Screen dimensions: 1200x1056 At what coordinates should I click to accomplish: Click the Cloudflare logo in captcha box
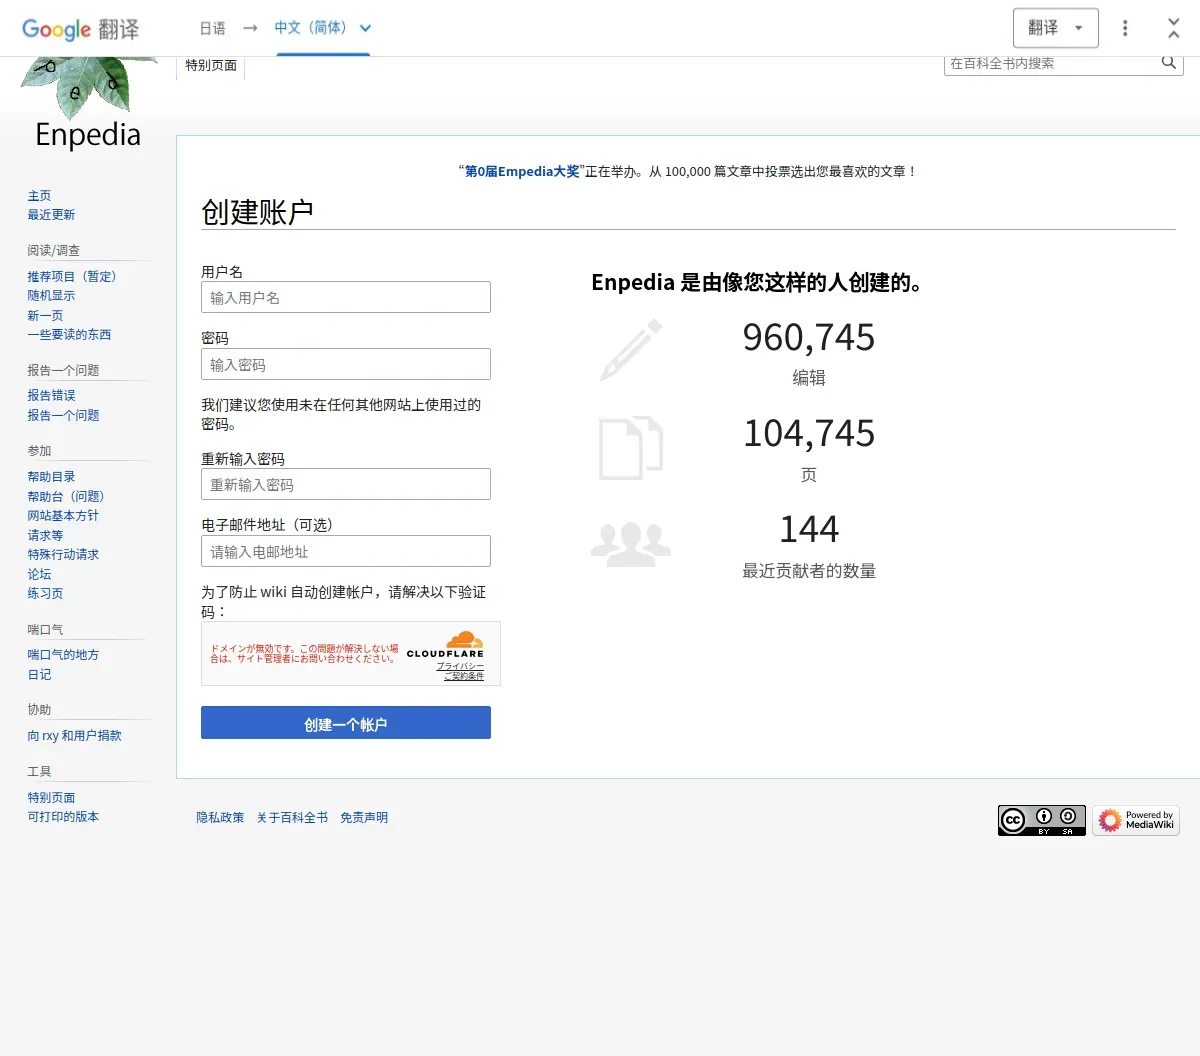tap(446, 644)
